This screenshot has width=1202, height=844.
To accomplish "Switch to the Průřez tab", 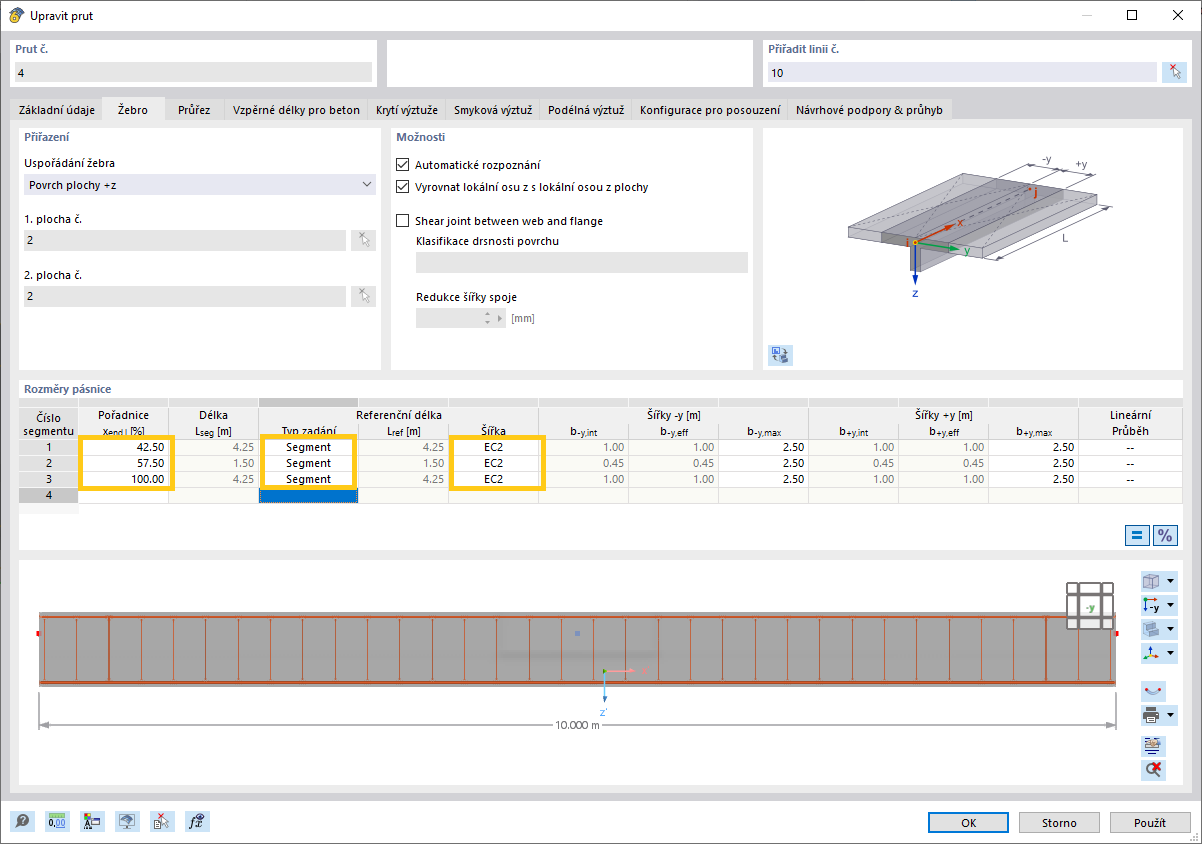I will (194, 110).
